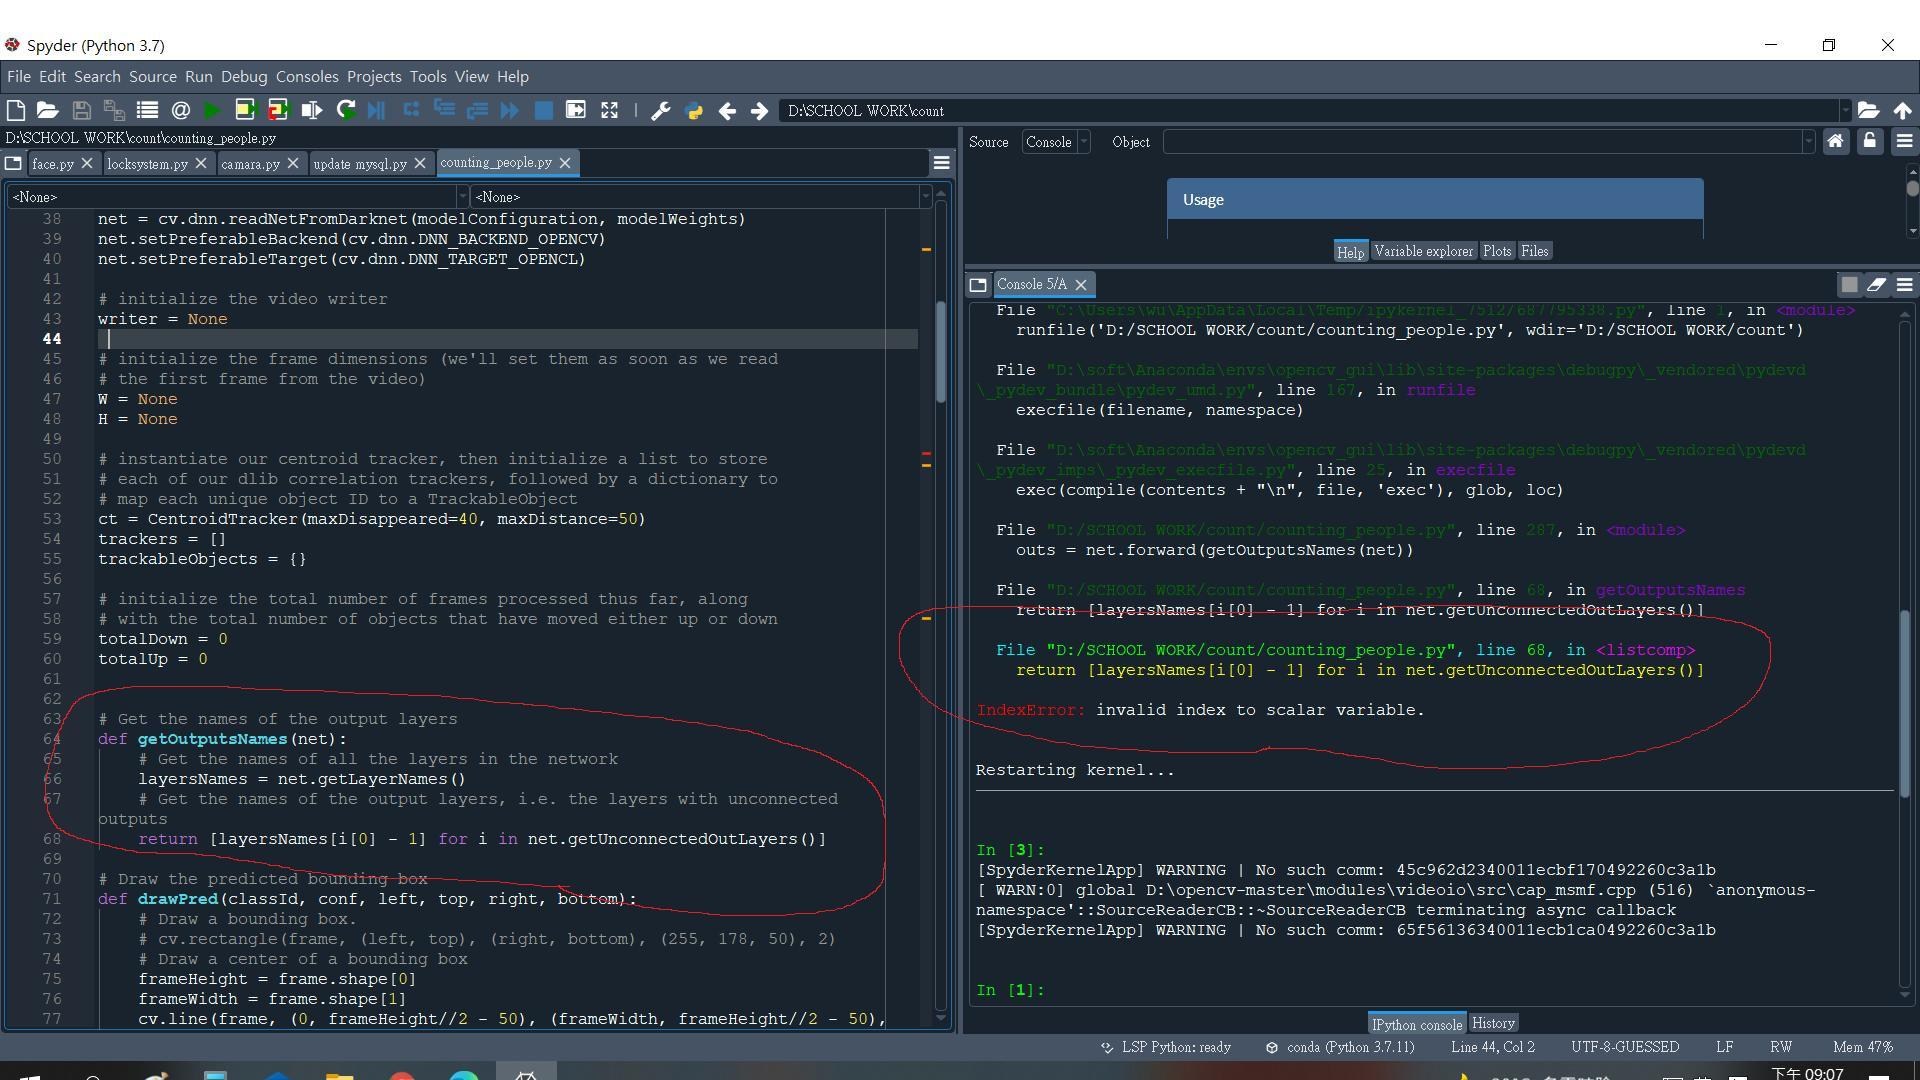Click the Re-run last script icon

[x=346, y=111]
